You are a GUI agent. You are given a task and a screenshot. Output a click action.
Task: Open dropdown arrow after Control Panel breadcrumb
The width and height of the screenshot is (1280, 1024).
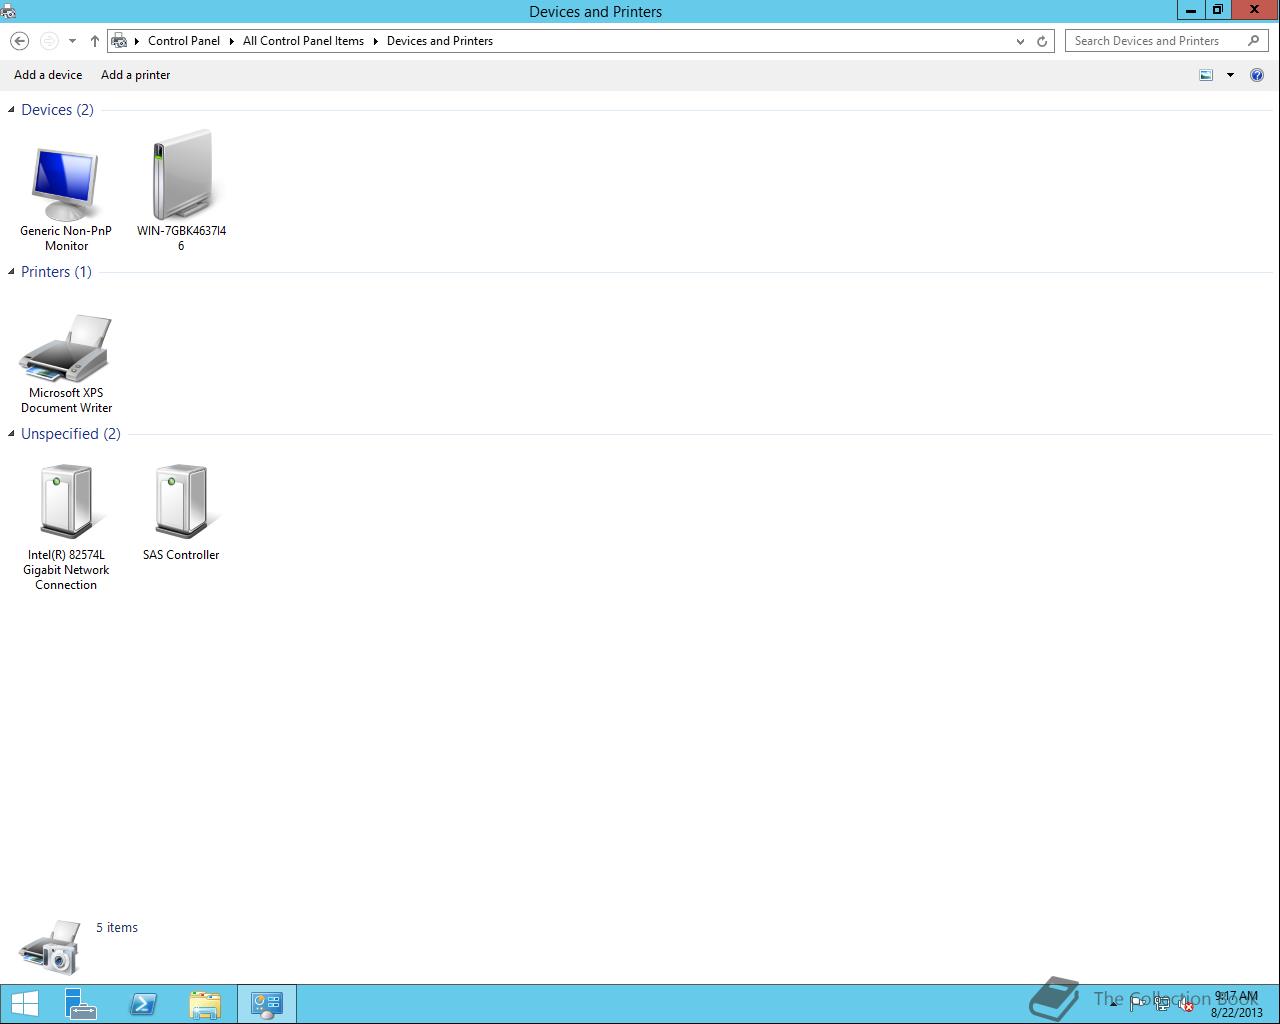(x=232, y=41)
